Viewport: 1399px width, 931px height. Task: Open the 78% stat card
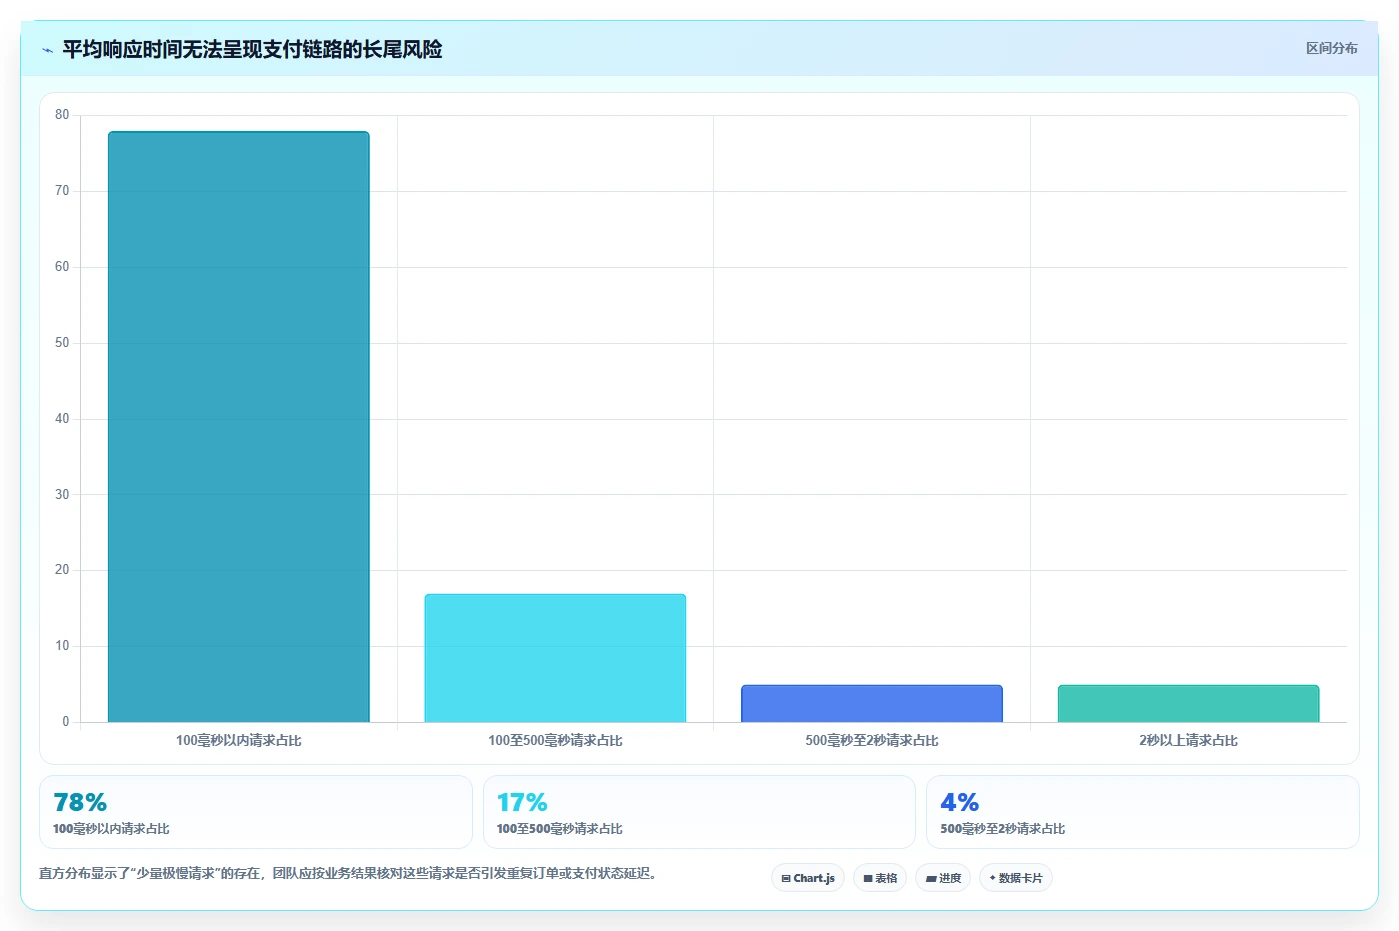pos(256,812)
